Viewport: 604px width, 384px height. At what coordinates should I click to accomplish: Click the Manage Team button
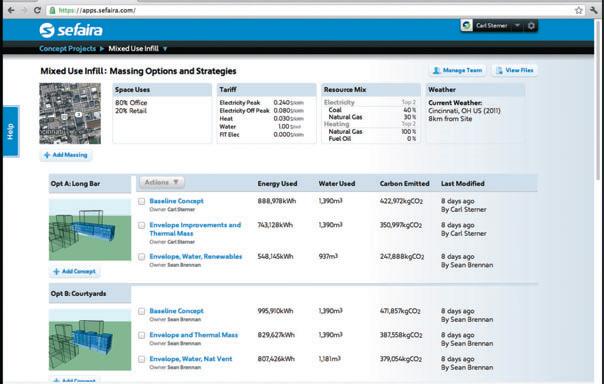coord(458,70)
